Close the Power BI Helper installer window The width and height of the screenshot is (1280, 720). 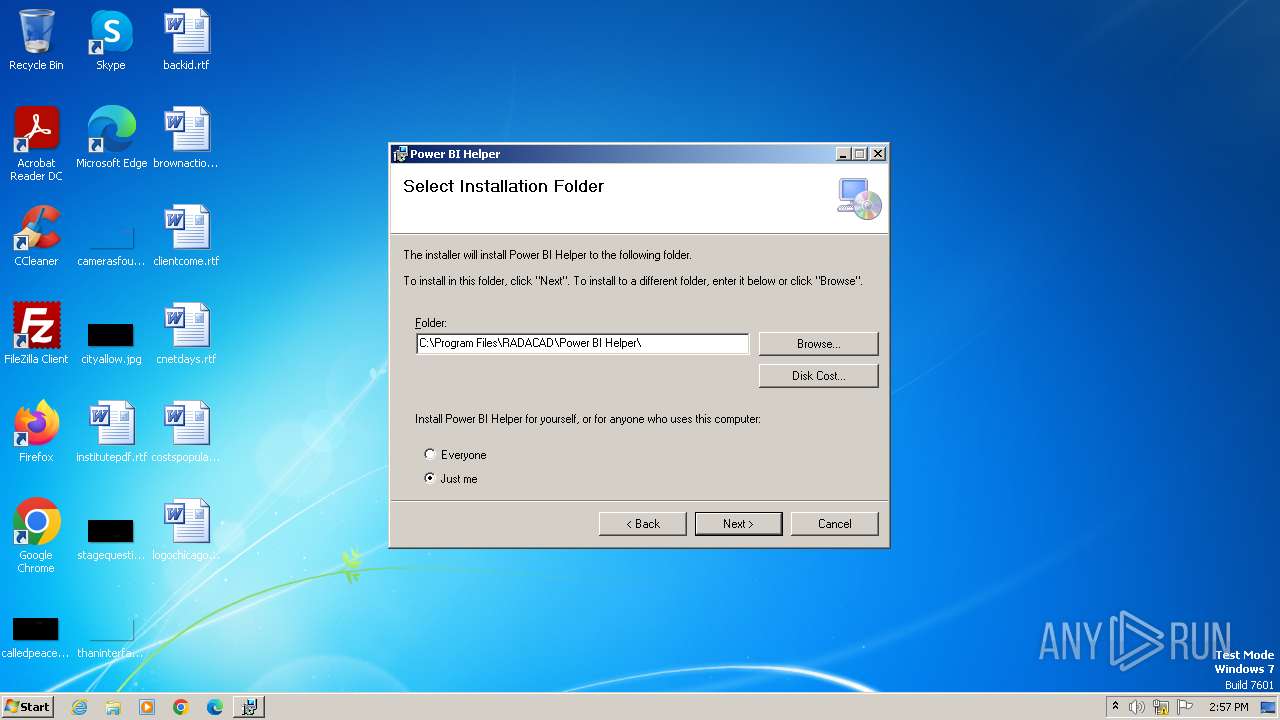877,154
